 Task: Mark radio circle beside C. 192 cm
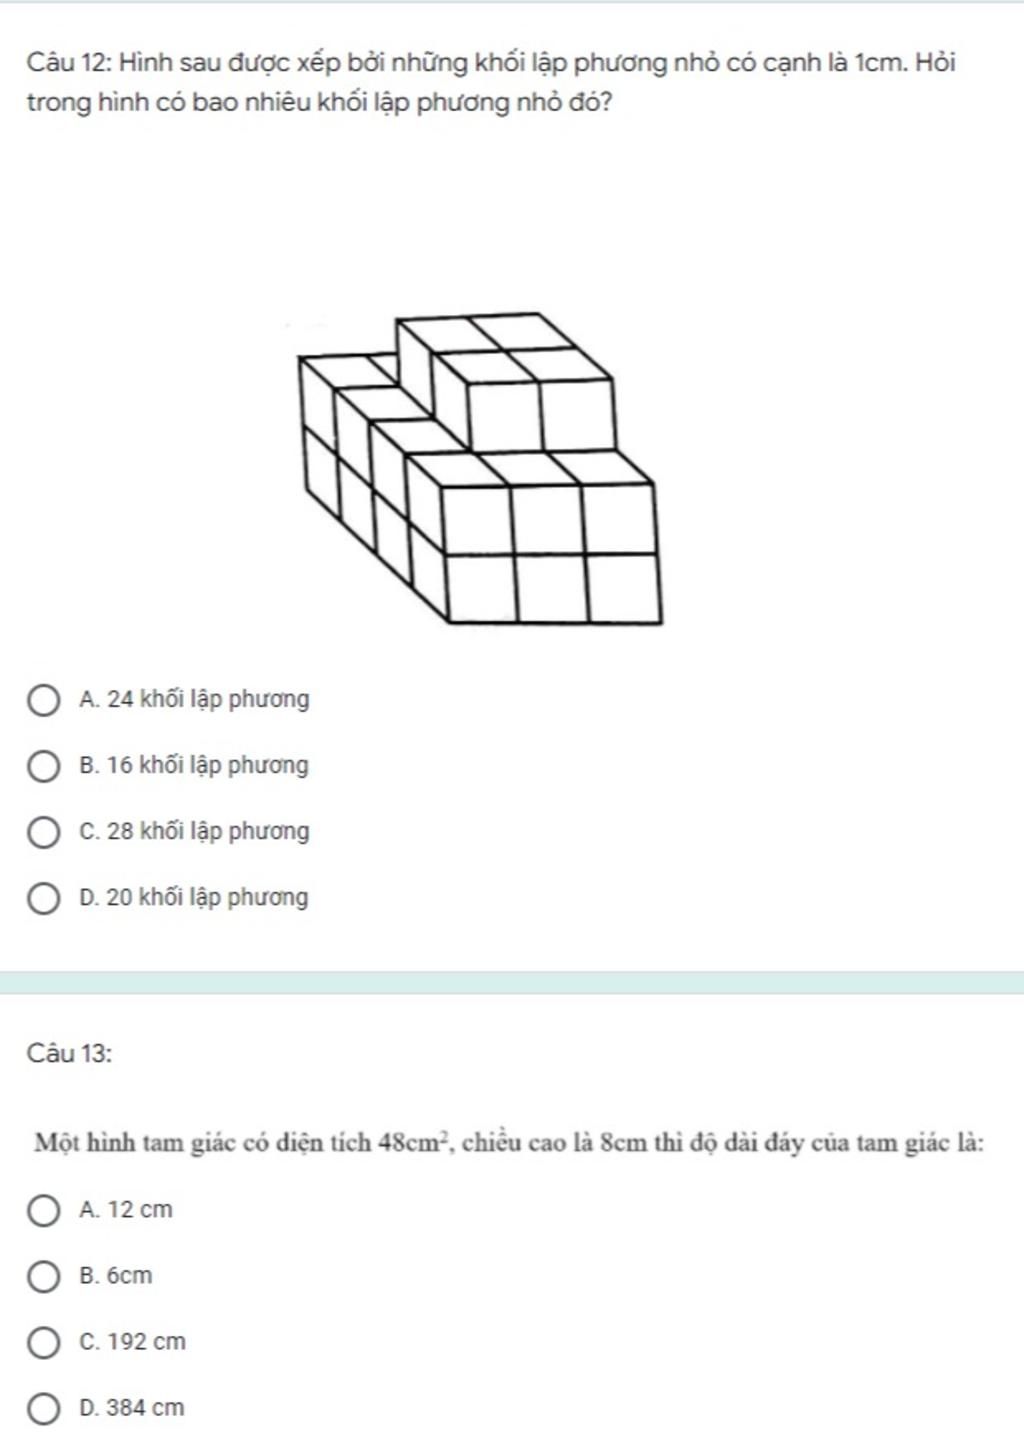(42, 1343)
